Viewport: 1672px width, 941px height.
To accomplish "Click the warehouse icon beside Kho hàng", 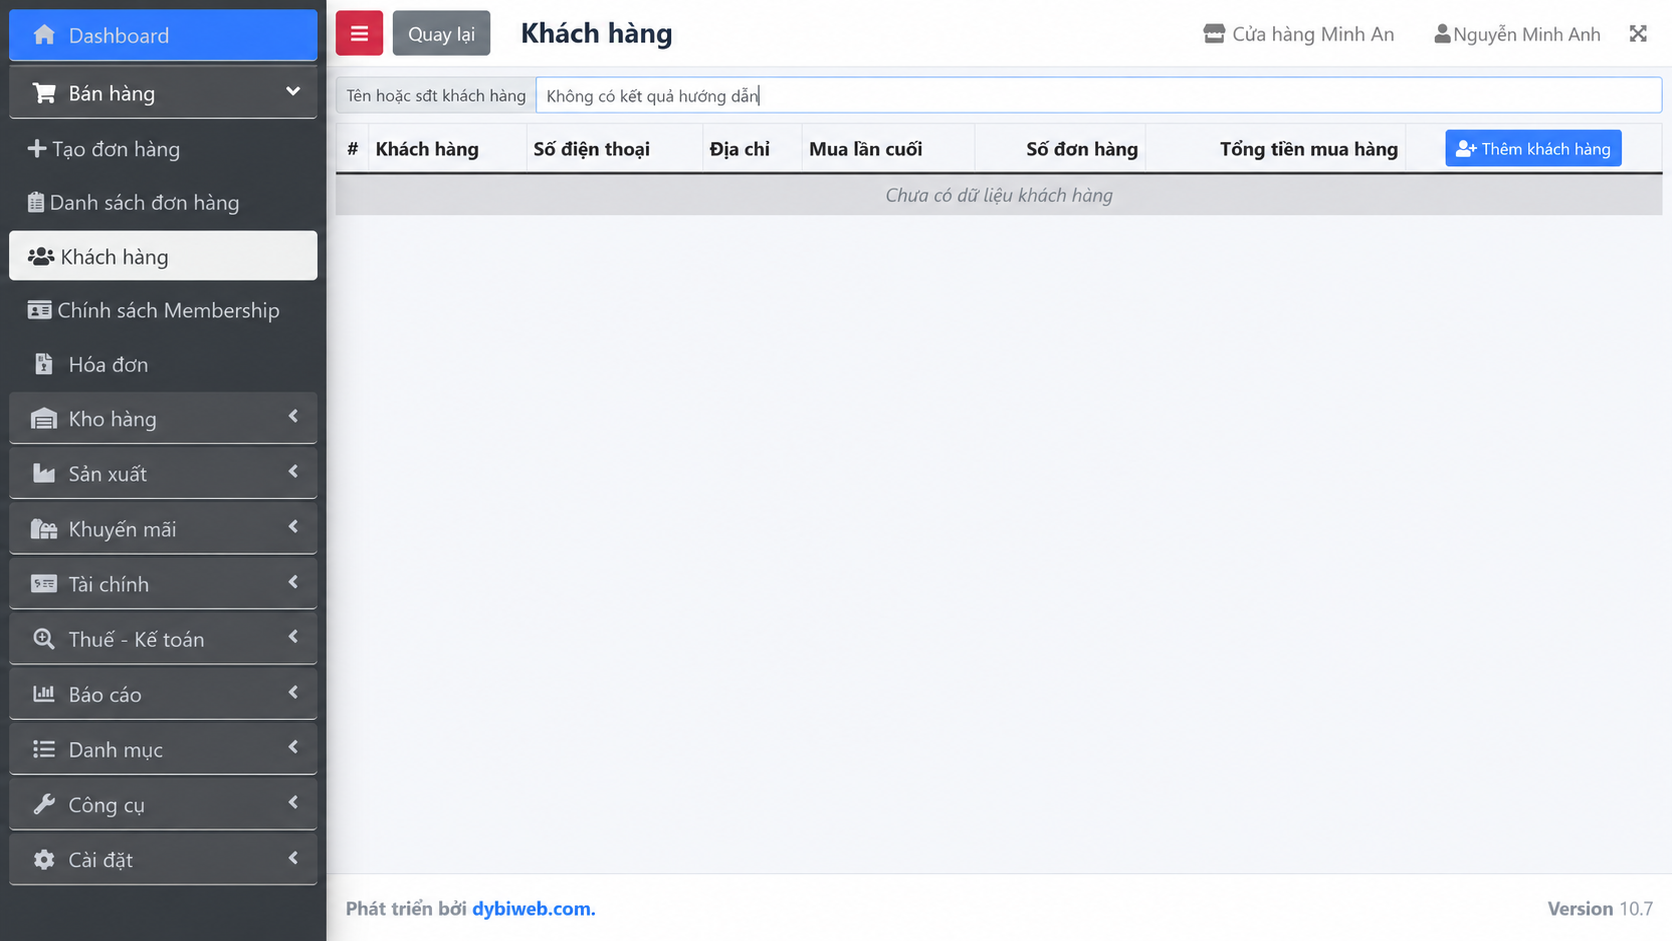I will click(44, 419).
